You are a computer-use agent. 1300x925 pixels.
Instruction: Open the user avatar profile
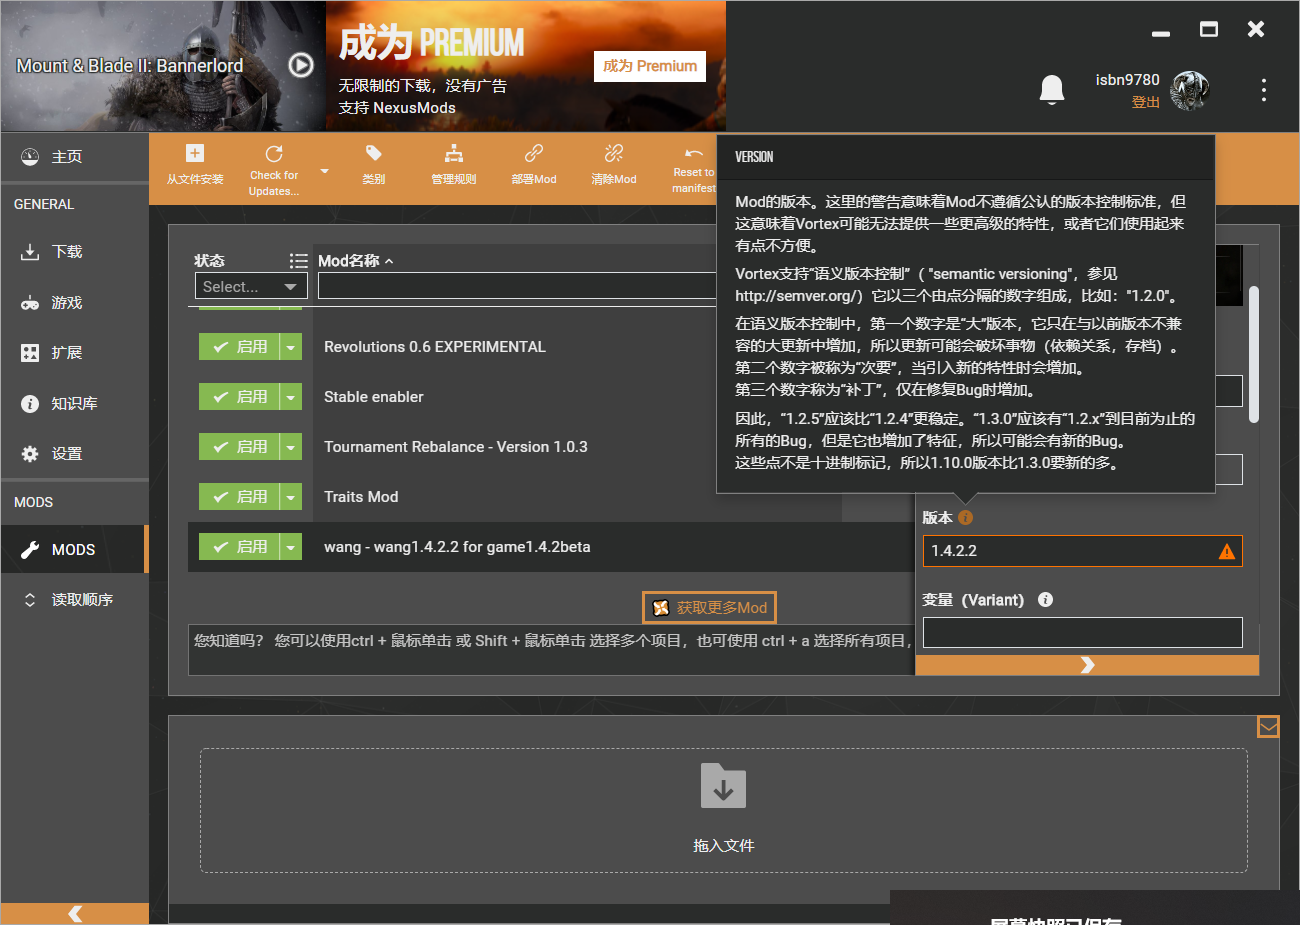point(1189,90)
